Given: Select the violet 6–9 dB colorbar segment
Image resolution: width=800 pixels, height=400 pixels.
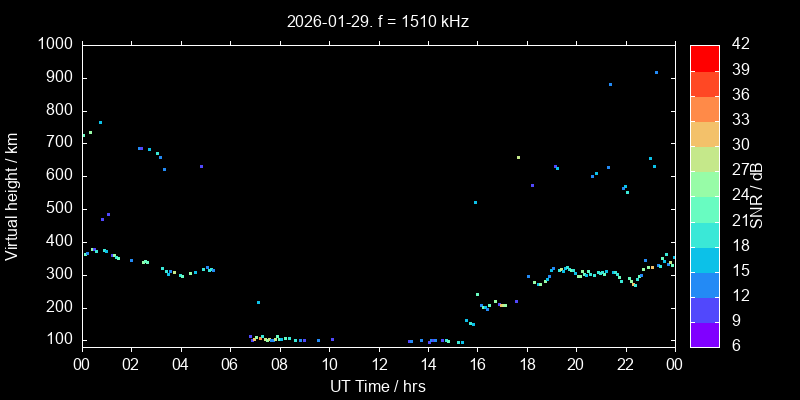Looking at the screenshot, I should [704, 334].
